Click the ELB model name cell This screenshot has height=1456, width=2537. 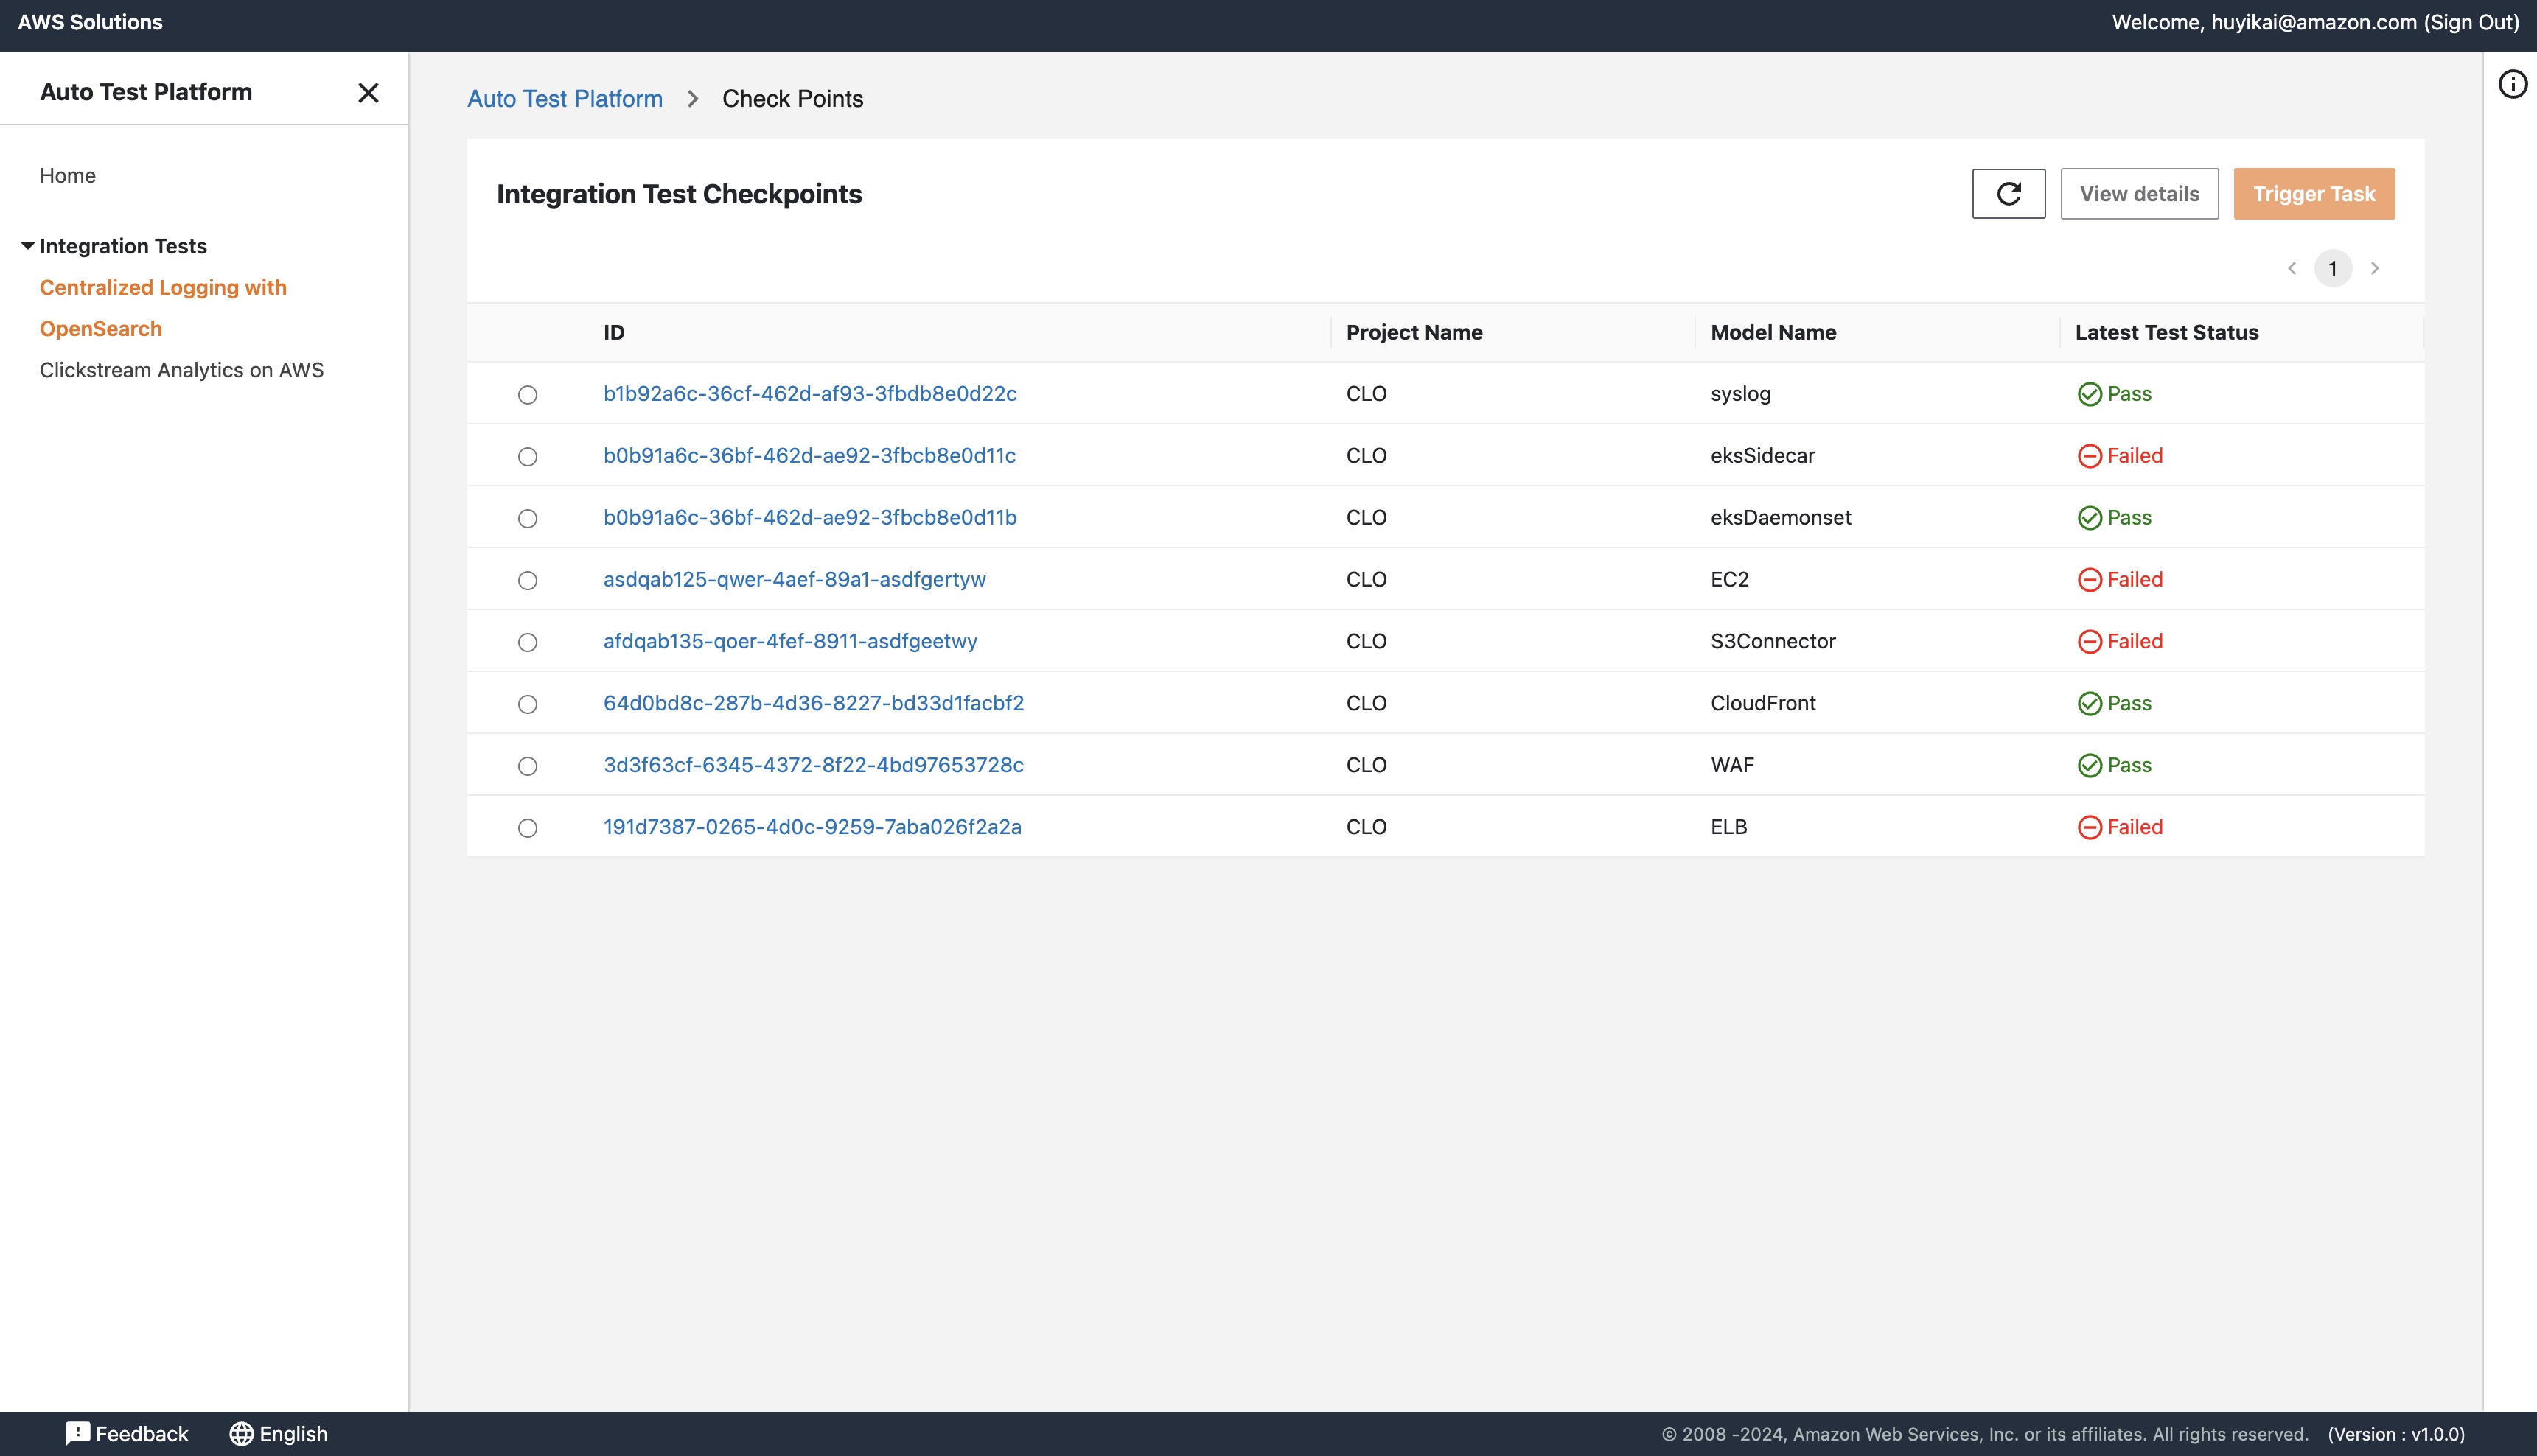point(1728,828)
